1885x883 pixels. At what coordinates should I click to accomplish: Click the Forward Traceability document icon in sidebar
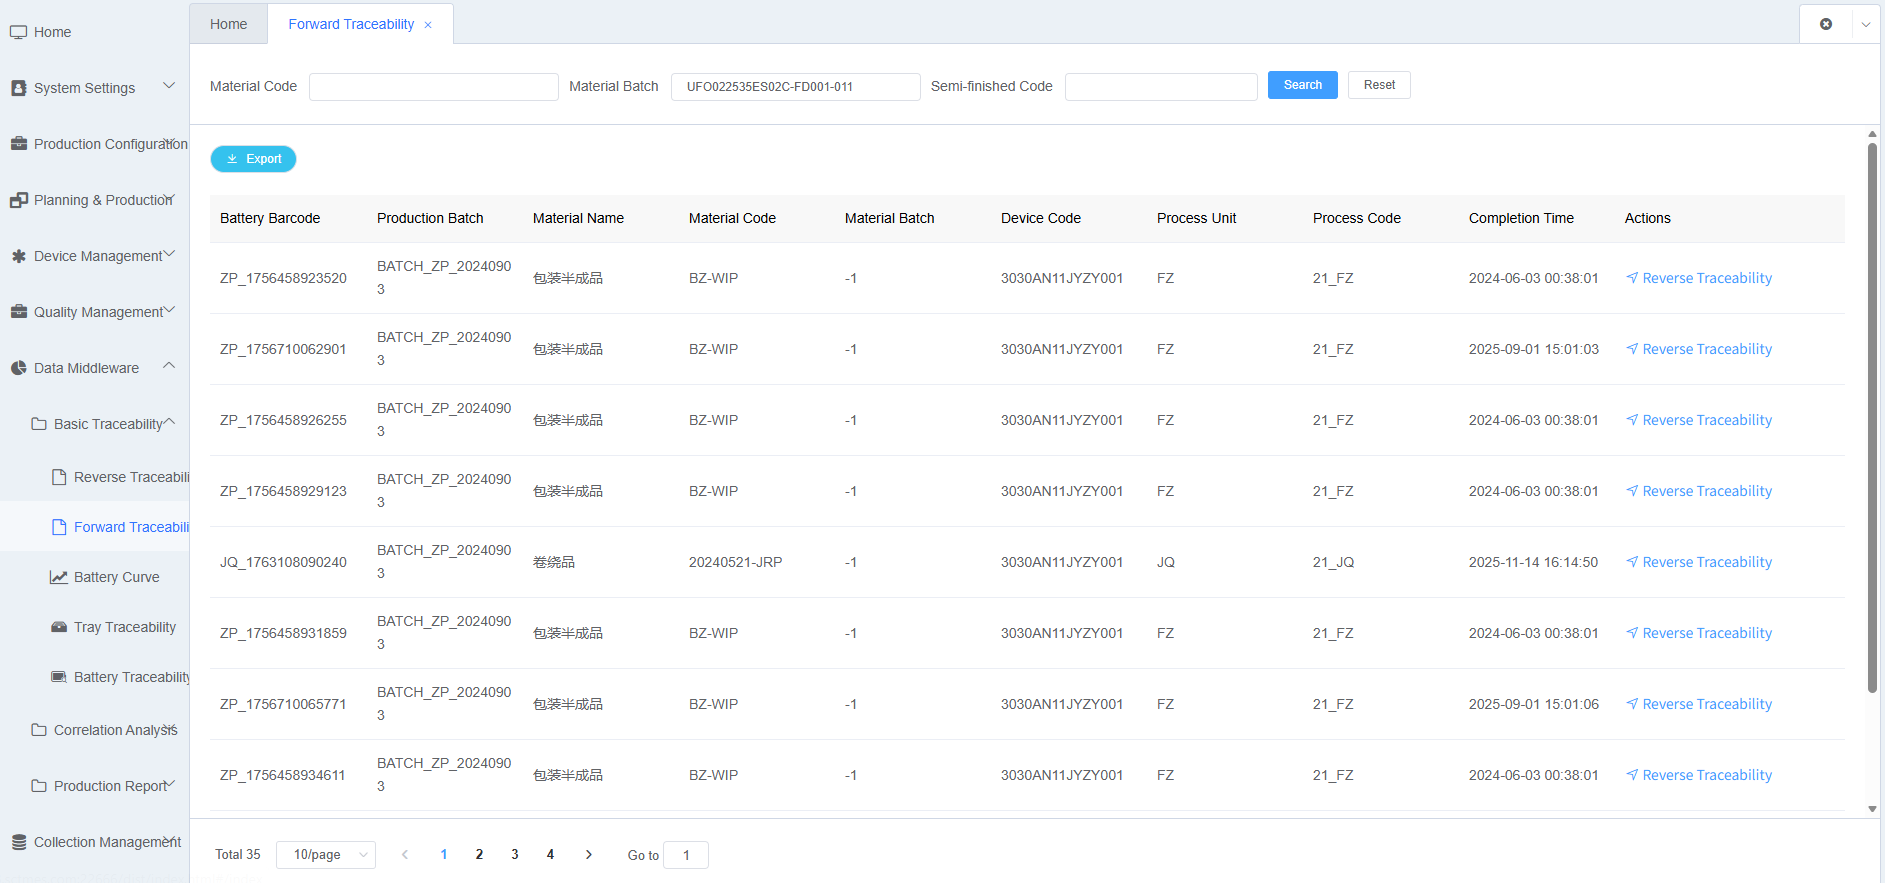click(59, 527)
